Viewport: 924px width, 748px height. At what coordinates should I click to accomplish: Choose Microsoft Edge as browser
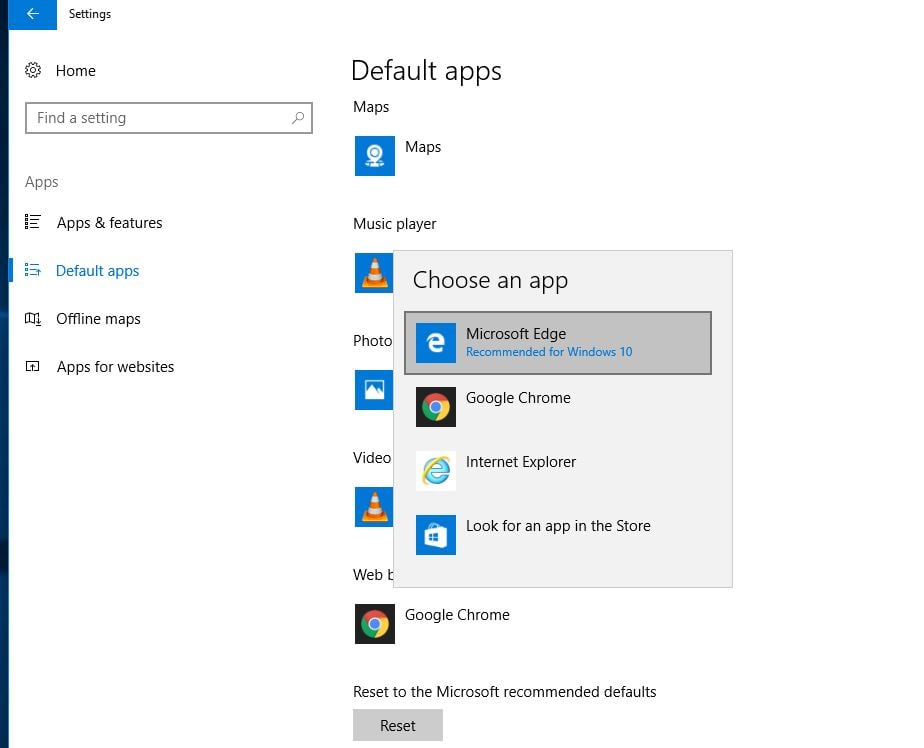557,342
